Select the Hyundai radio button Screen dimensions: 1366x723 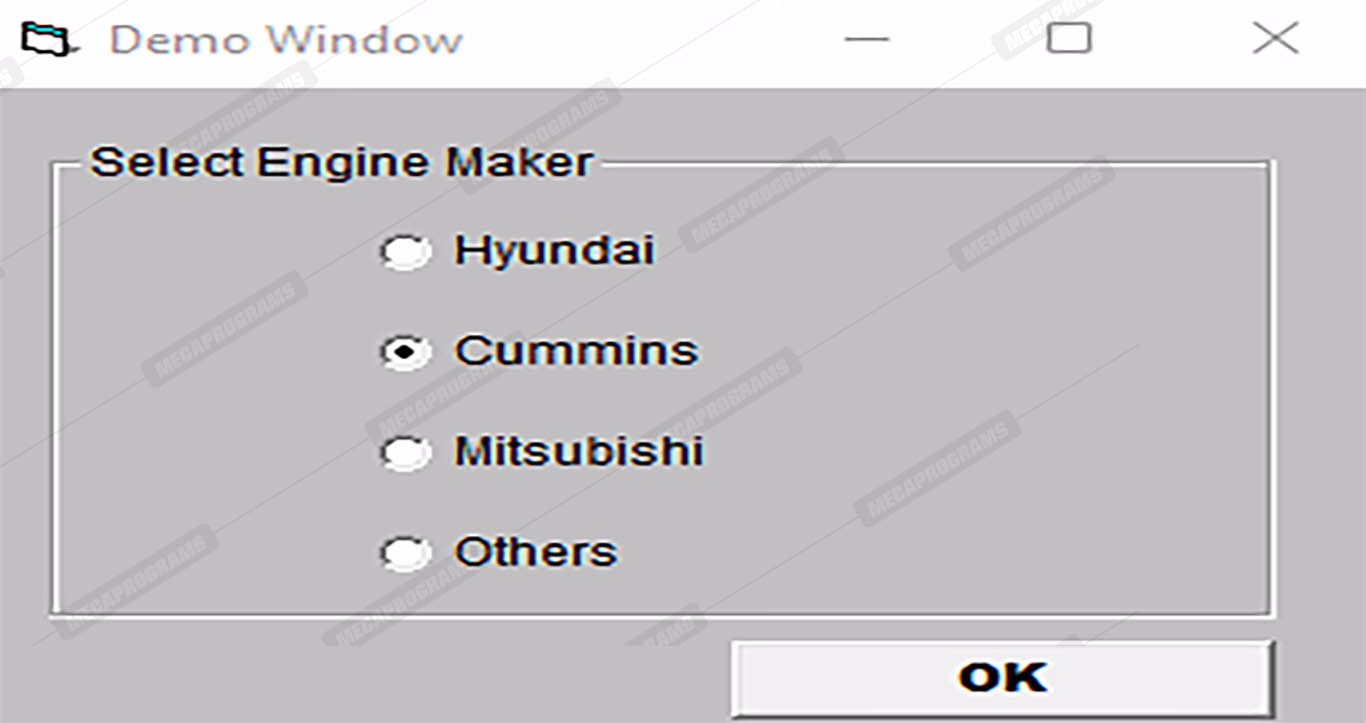(x=405, y=252)
